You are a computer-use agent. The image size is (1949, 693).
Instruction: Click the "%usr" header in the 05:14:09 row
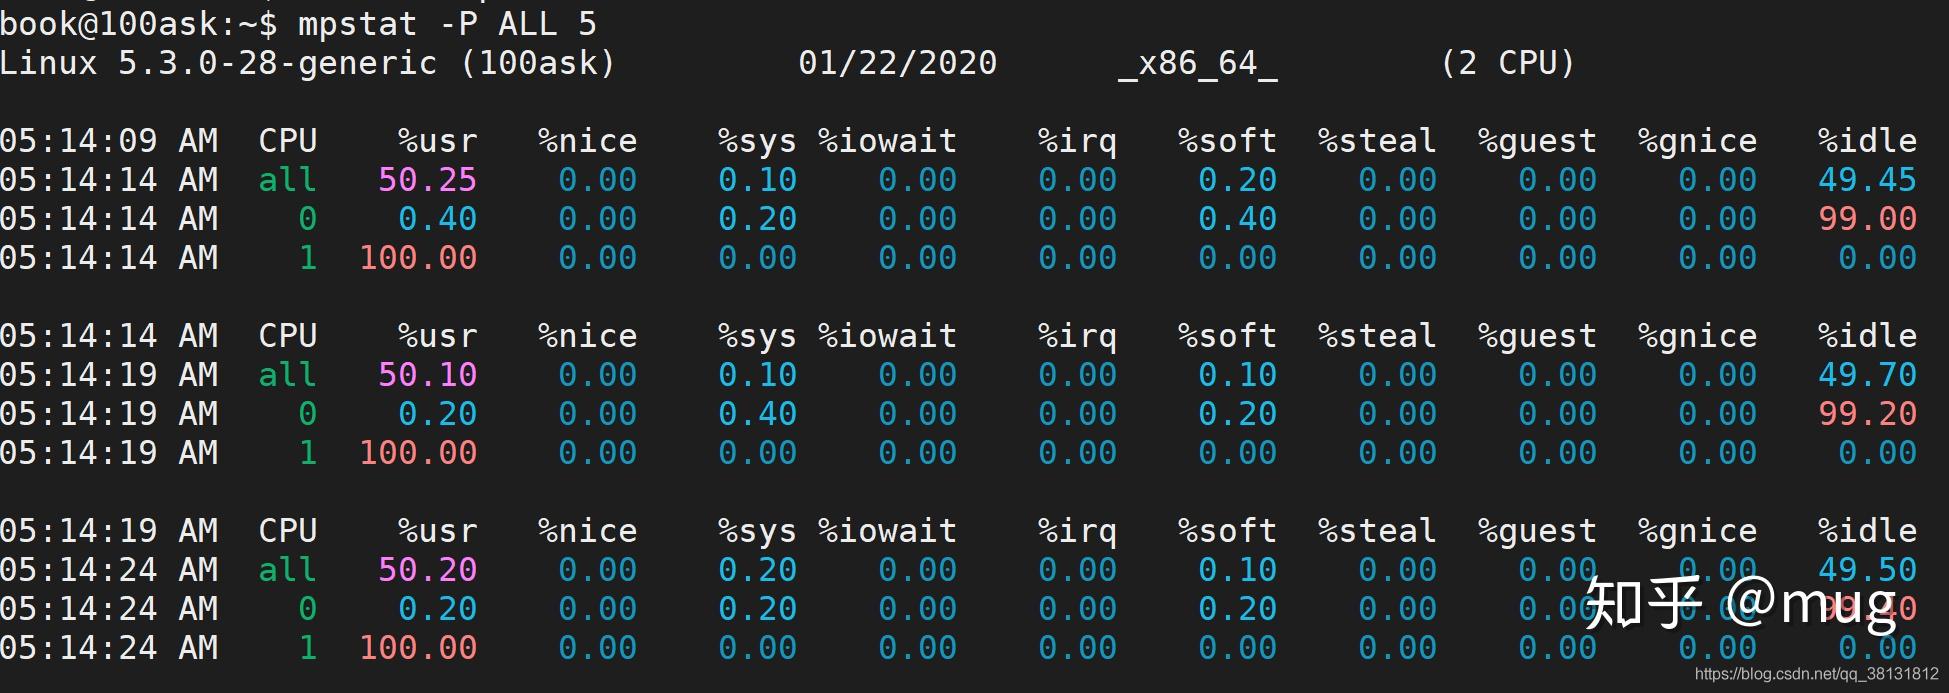438,141
